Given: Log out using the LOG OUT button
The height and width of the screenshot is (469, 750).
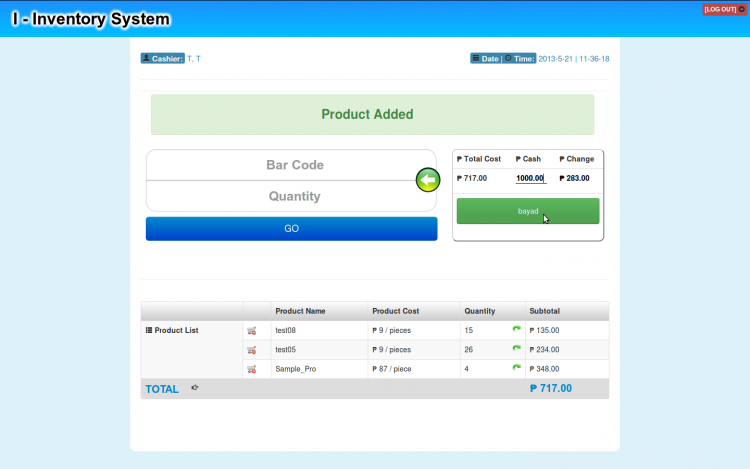Looking at the screenshot, I should coord(724,9).
